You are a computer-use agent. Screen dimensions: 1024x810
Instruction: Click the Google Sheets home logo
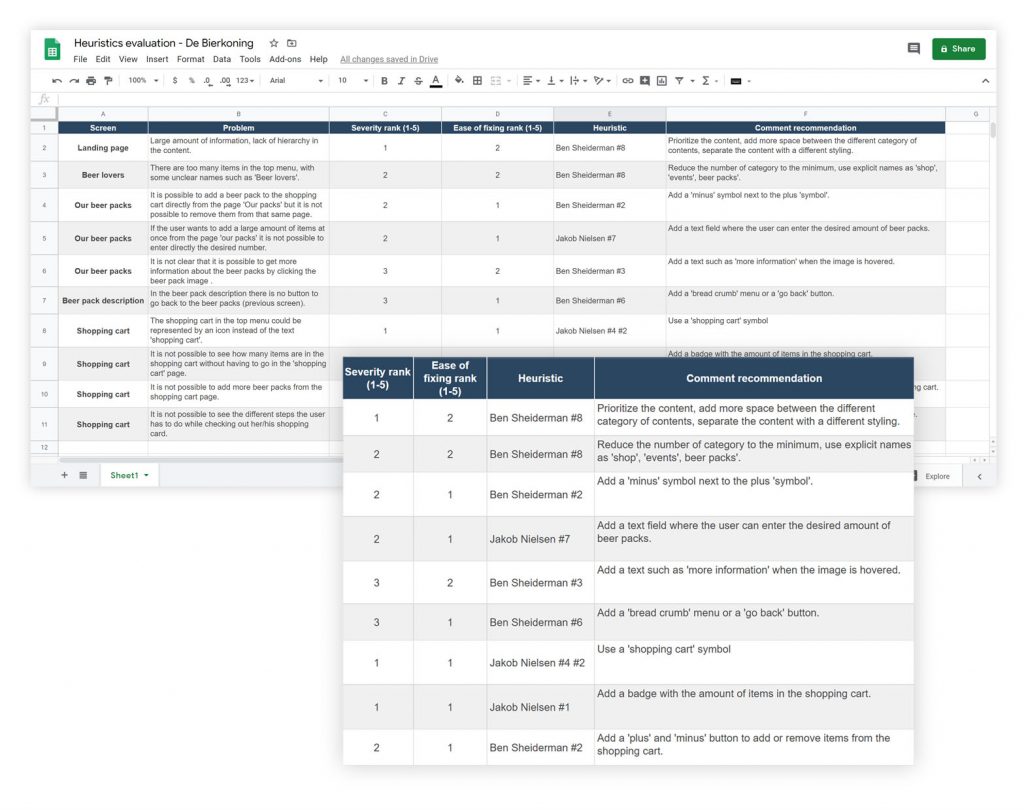tap(52, 49)
